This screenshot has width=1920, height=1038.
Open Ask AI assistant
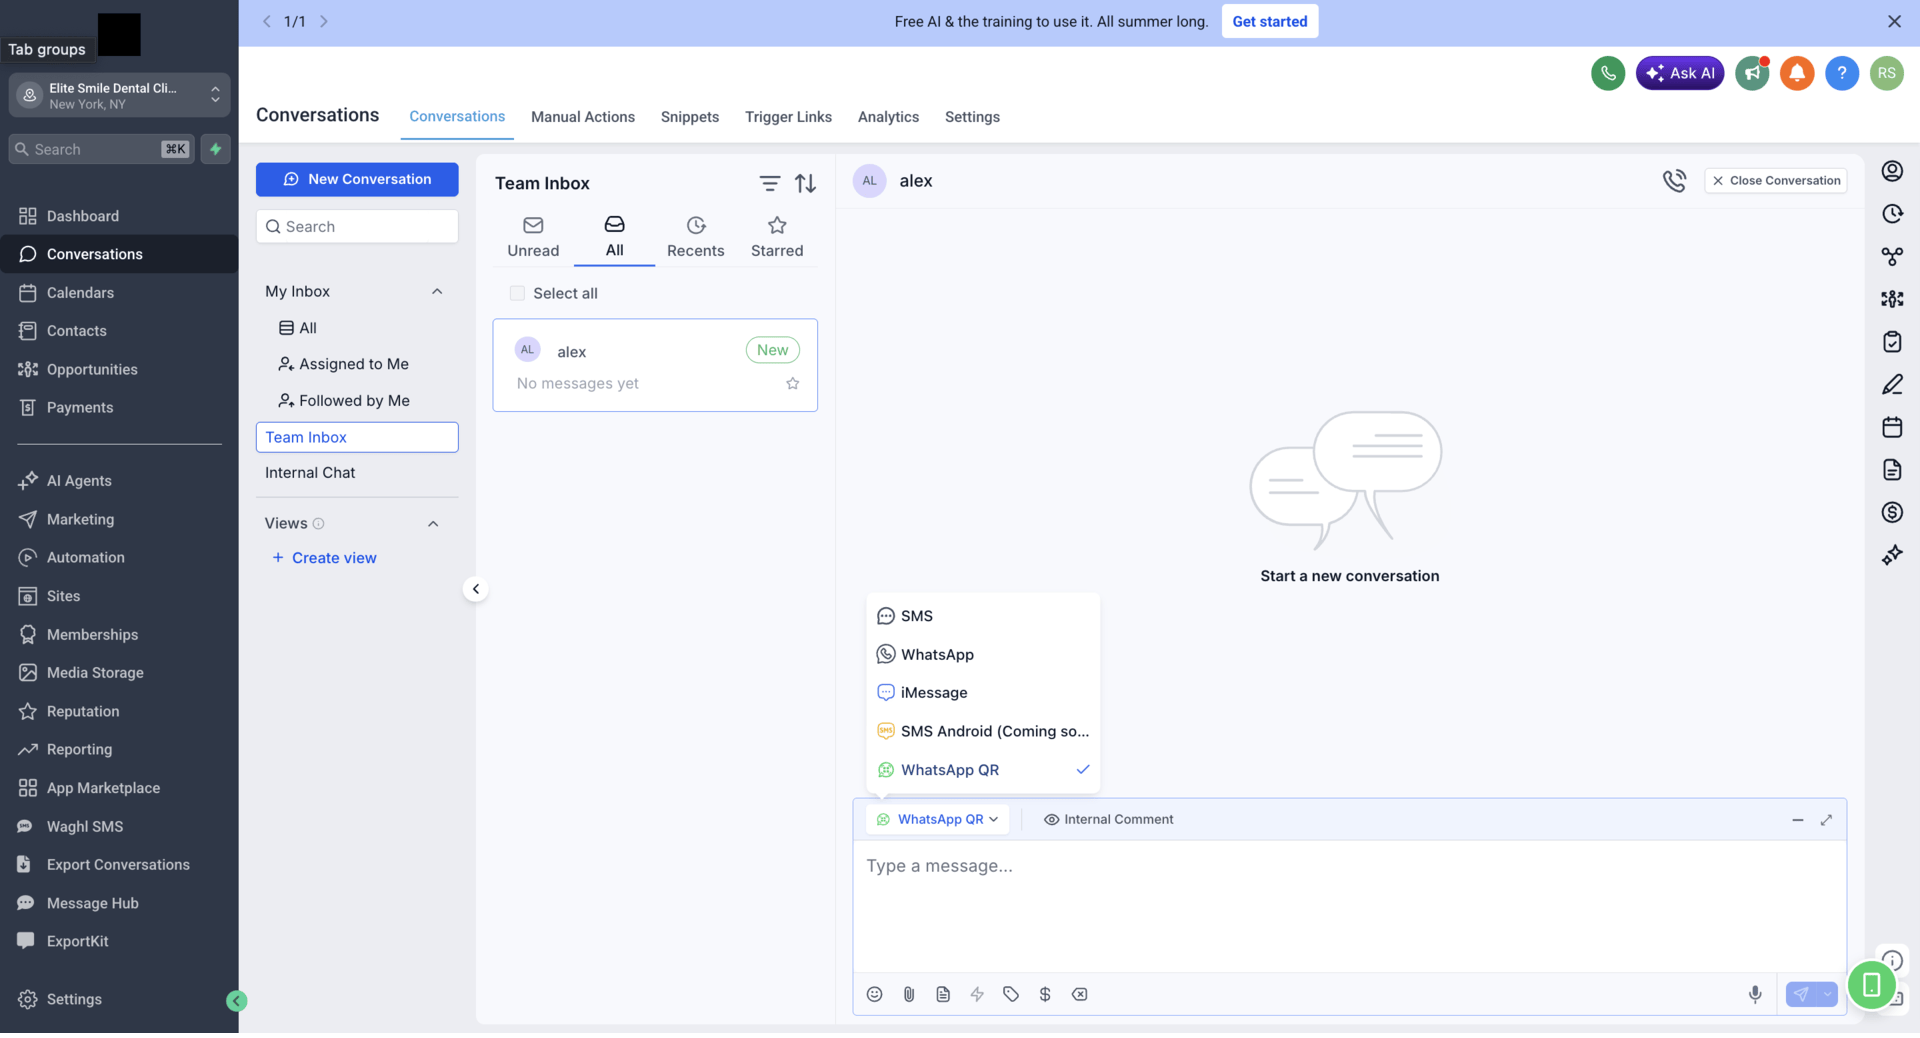(x=1679, y=73)
